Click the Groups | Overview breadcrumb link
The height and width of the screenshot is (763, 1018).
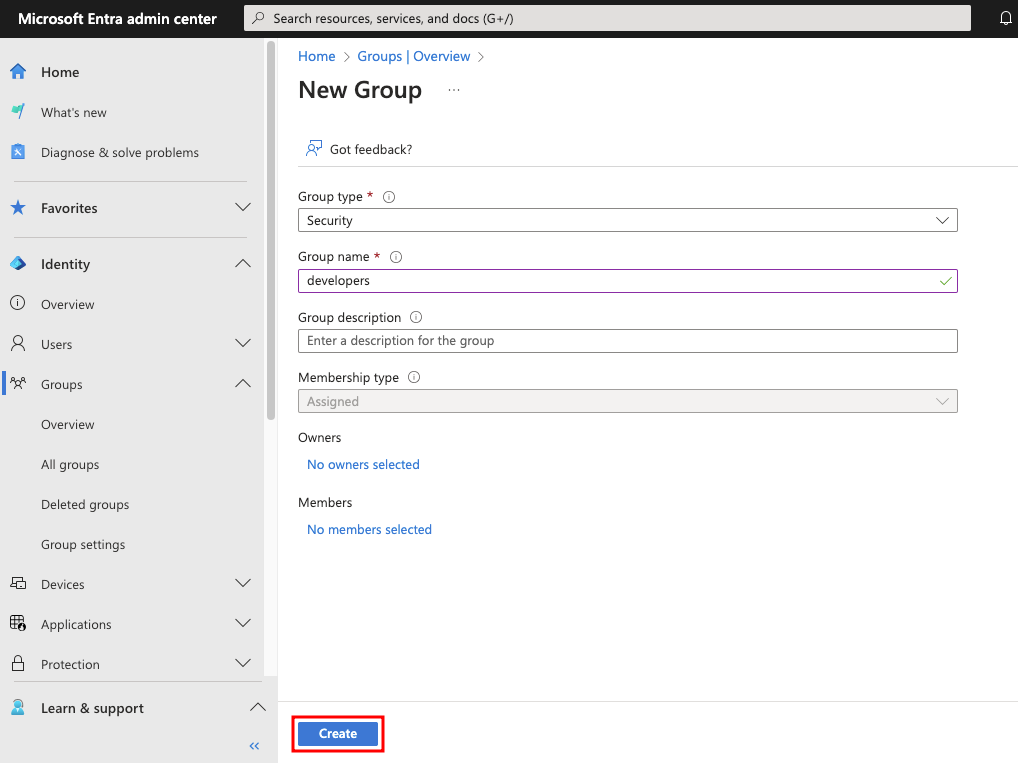click(x=414, y=56)
